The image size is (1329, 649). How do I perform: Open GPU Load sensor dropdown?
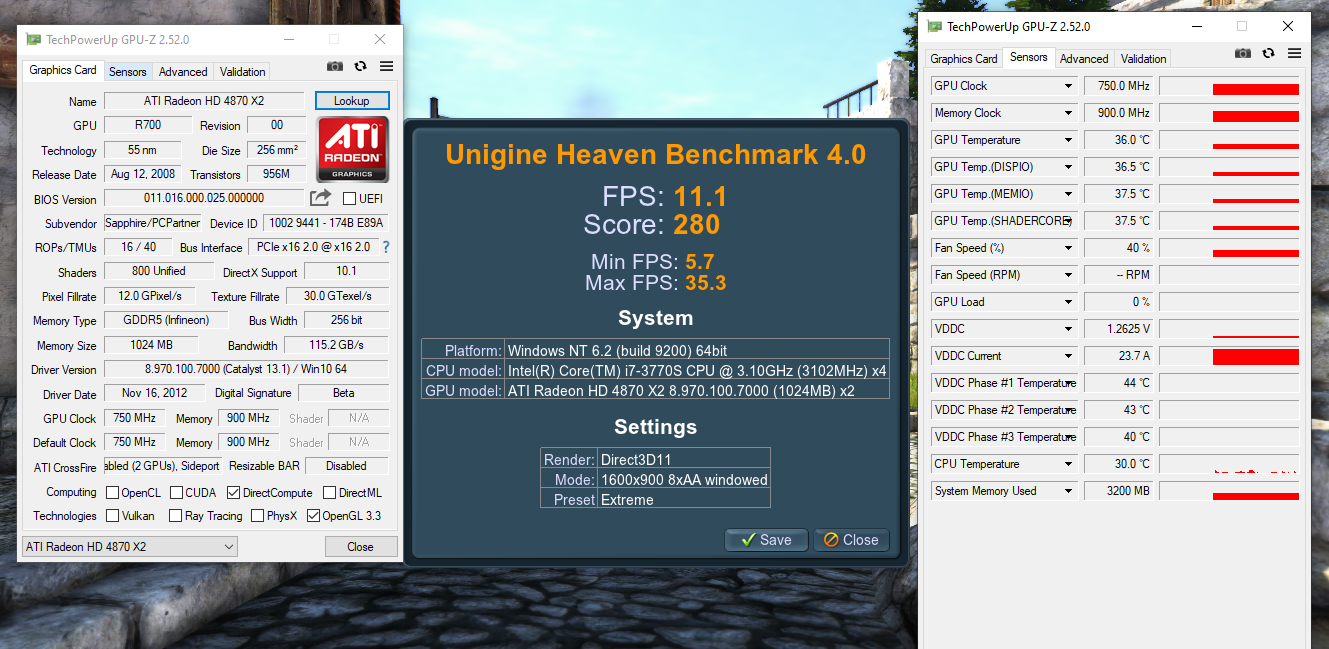coord(1068,302)
